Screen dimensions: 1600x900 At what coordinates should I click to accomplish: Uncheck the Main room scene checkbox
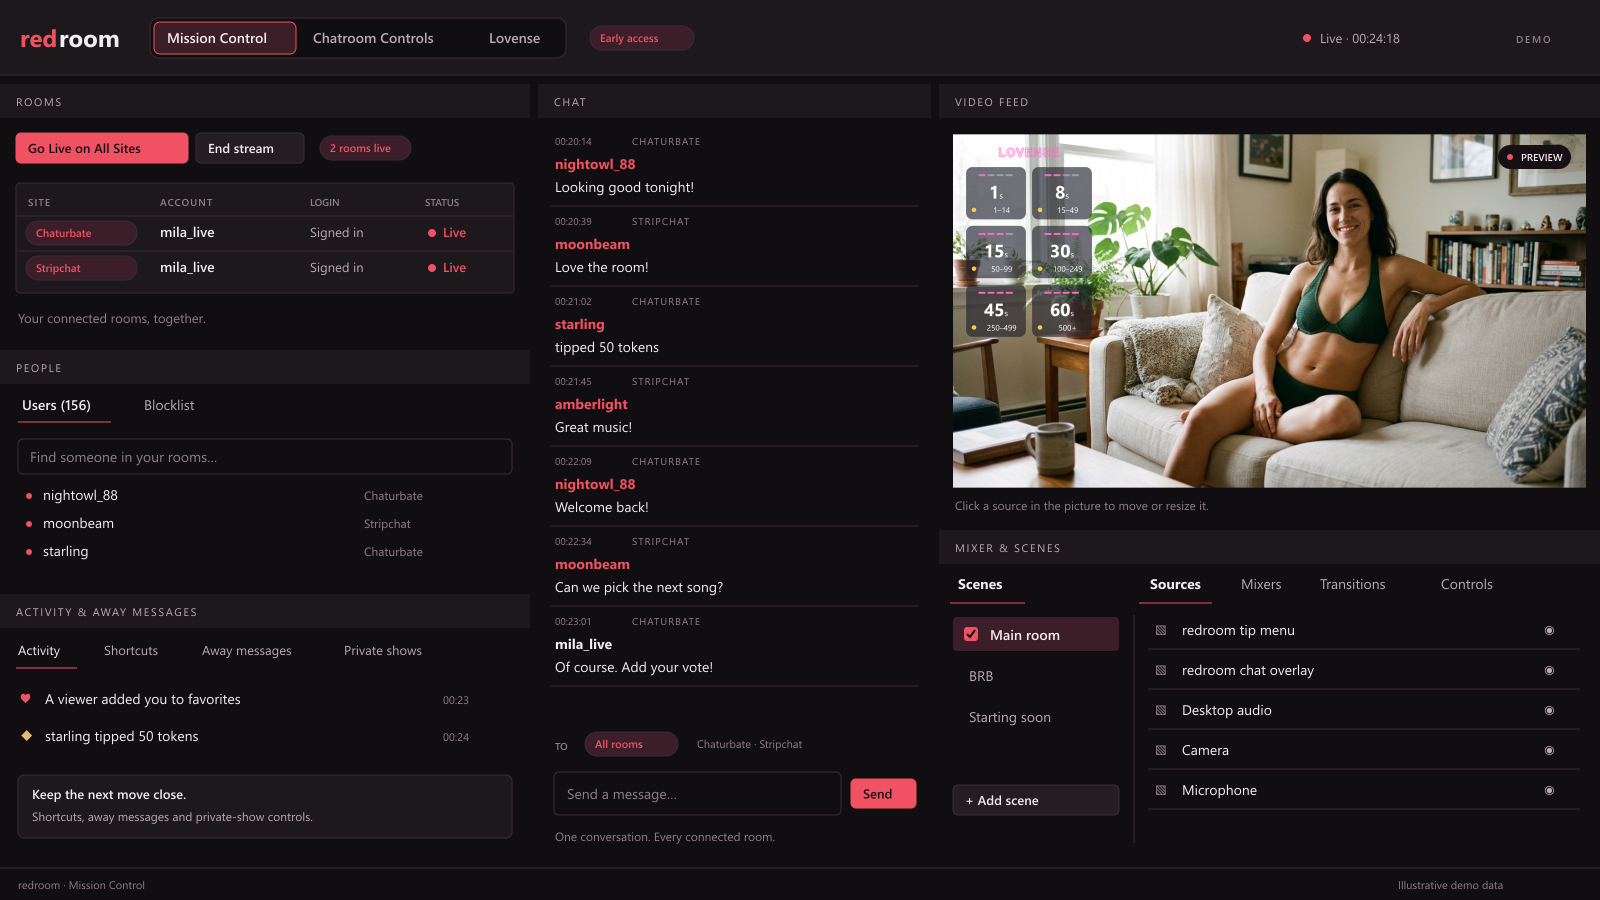tap(971, 635)
